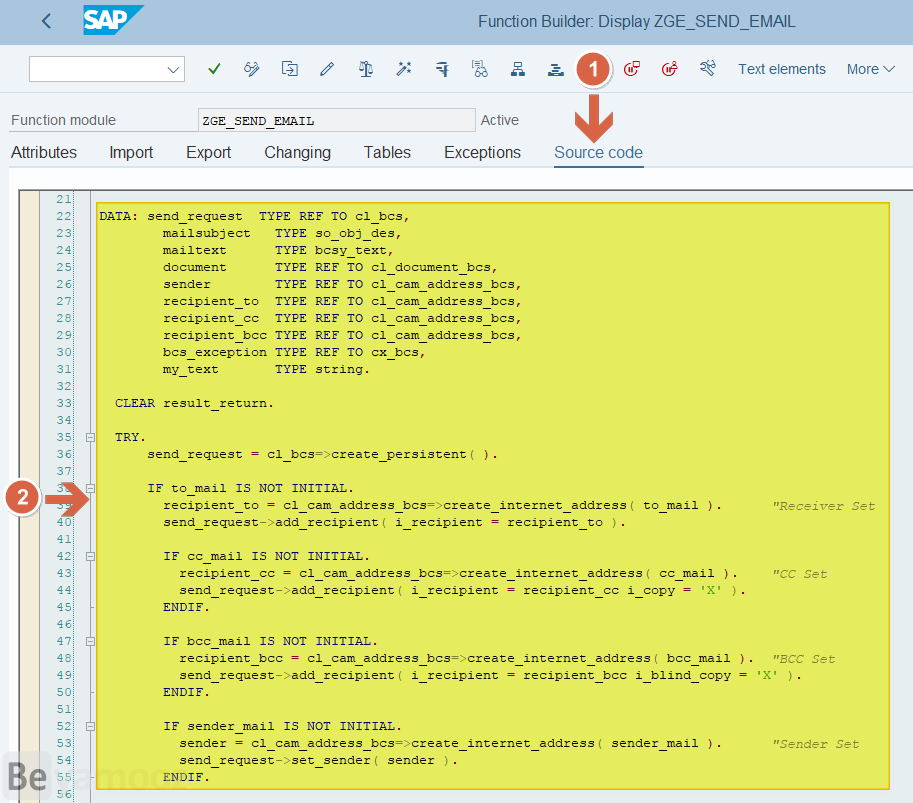Viewport: 913px width, 803px height.
Task: Click the mailtext TYPE bcsy_text line
Action: 278,250
